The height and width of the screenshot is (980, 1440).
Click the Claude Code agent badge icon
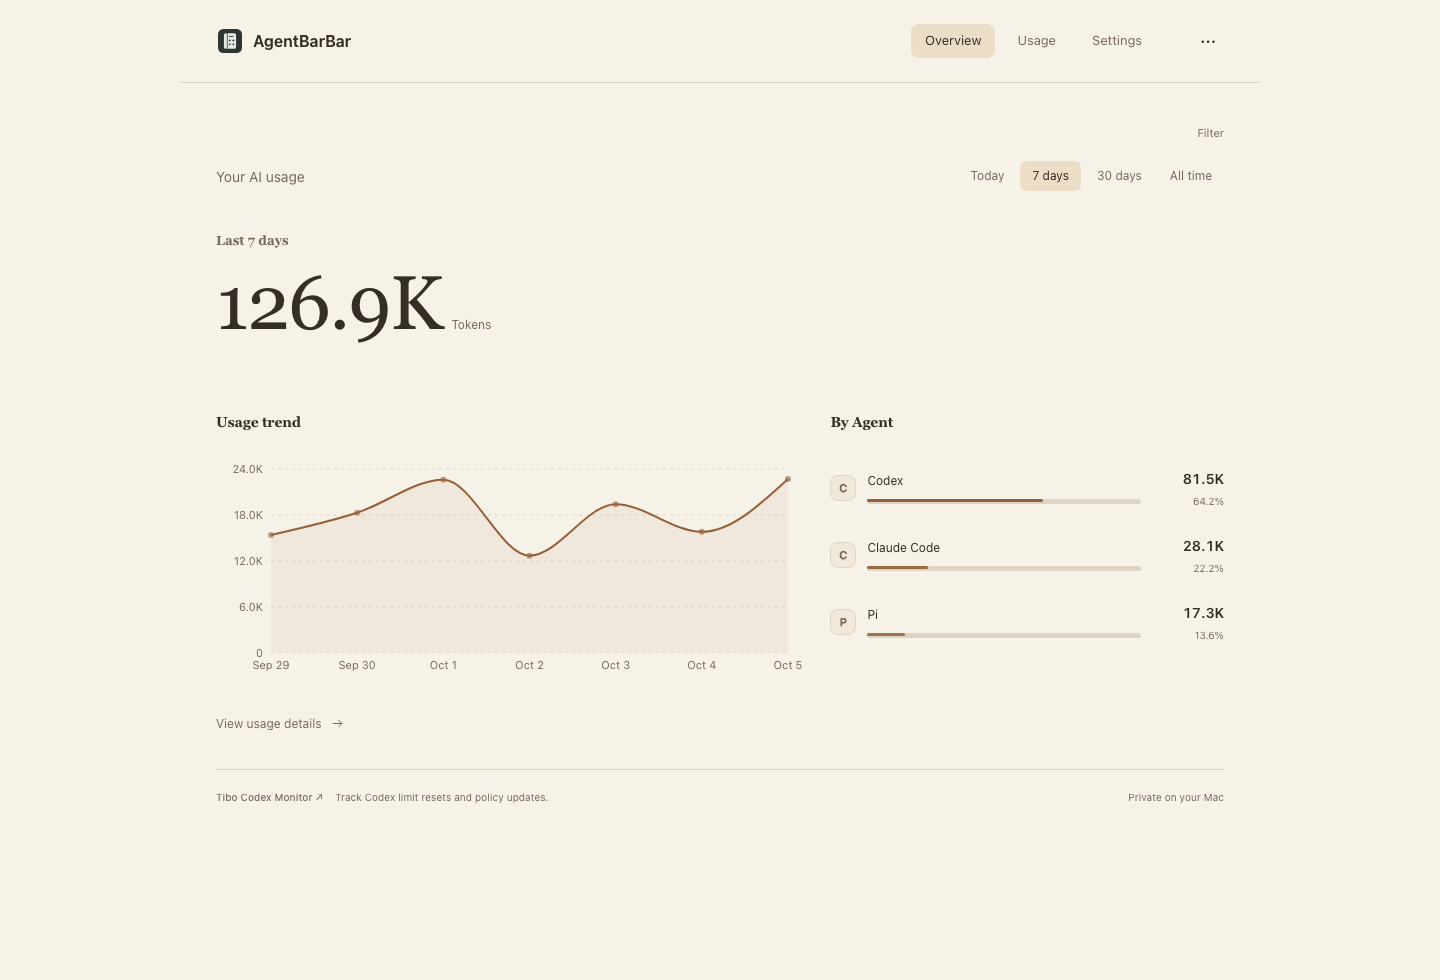843,555
